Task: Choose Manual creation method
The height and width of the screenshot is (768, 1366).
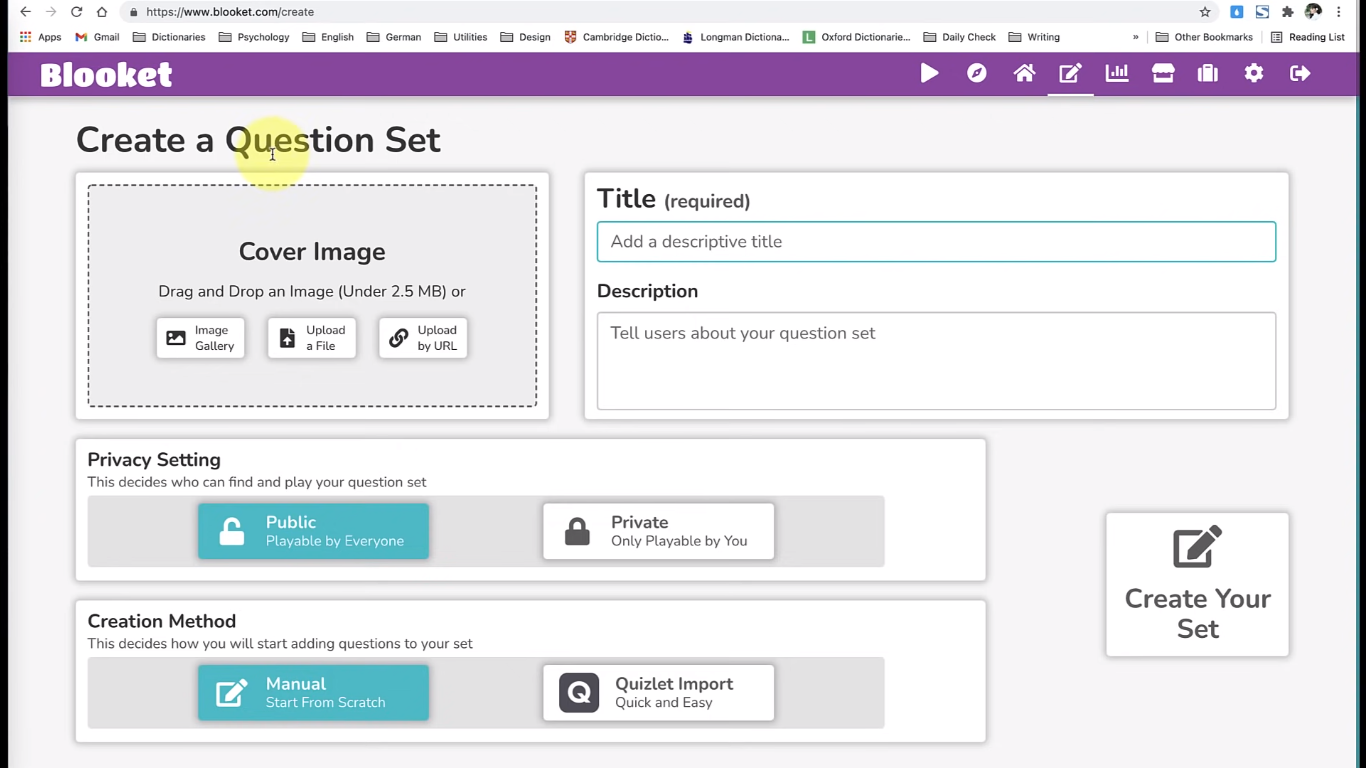Action: coord(313,693)
